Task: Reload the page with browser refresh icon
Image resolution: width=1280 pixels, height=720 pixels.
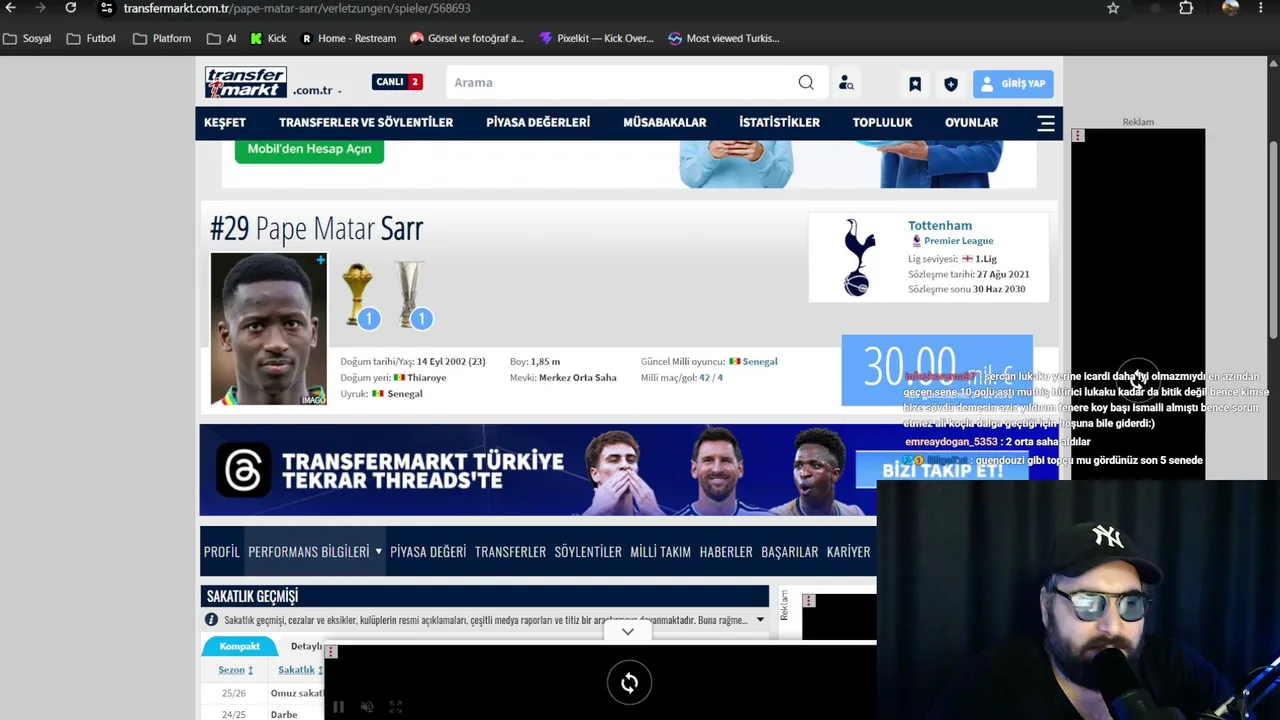Action: point(70,8)
